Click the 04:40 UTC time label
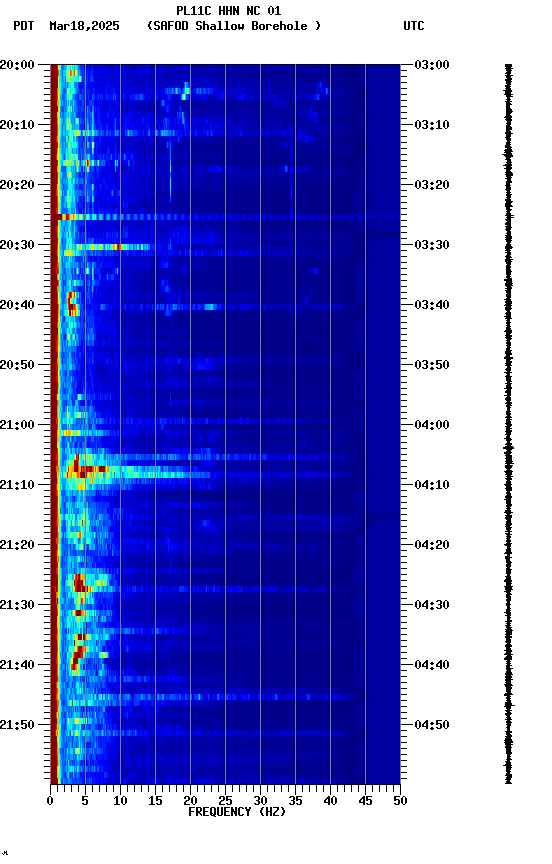552x864 pixels. [x=432, y=665]
